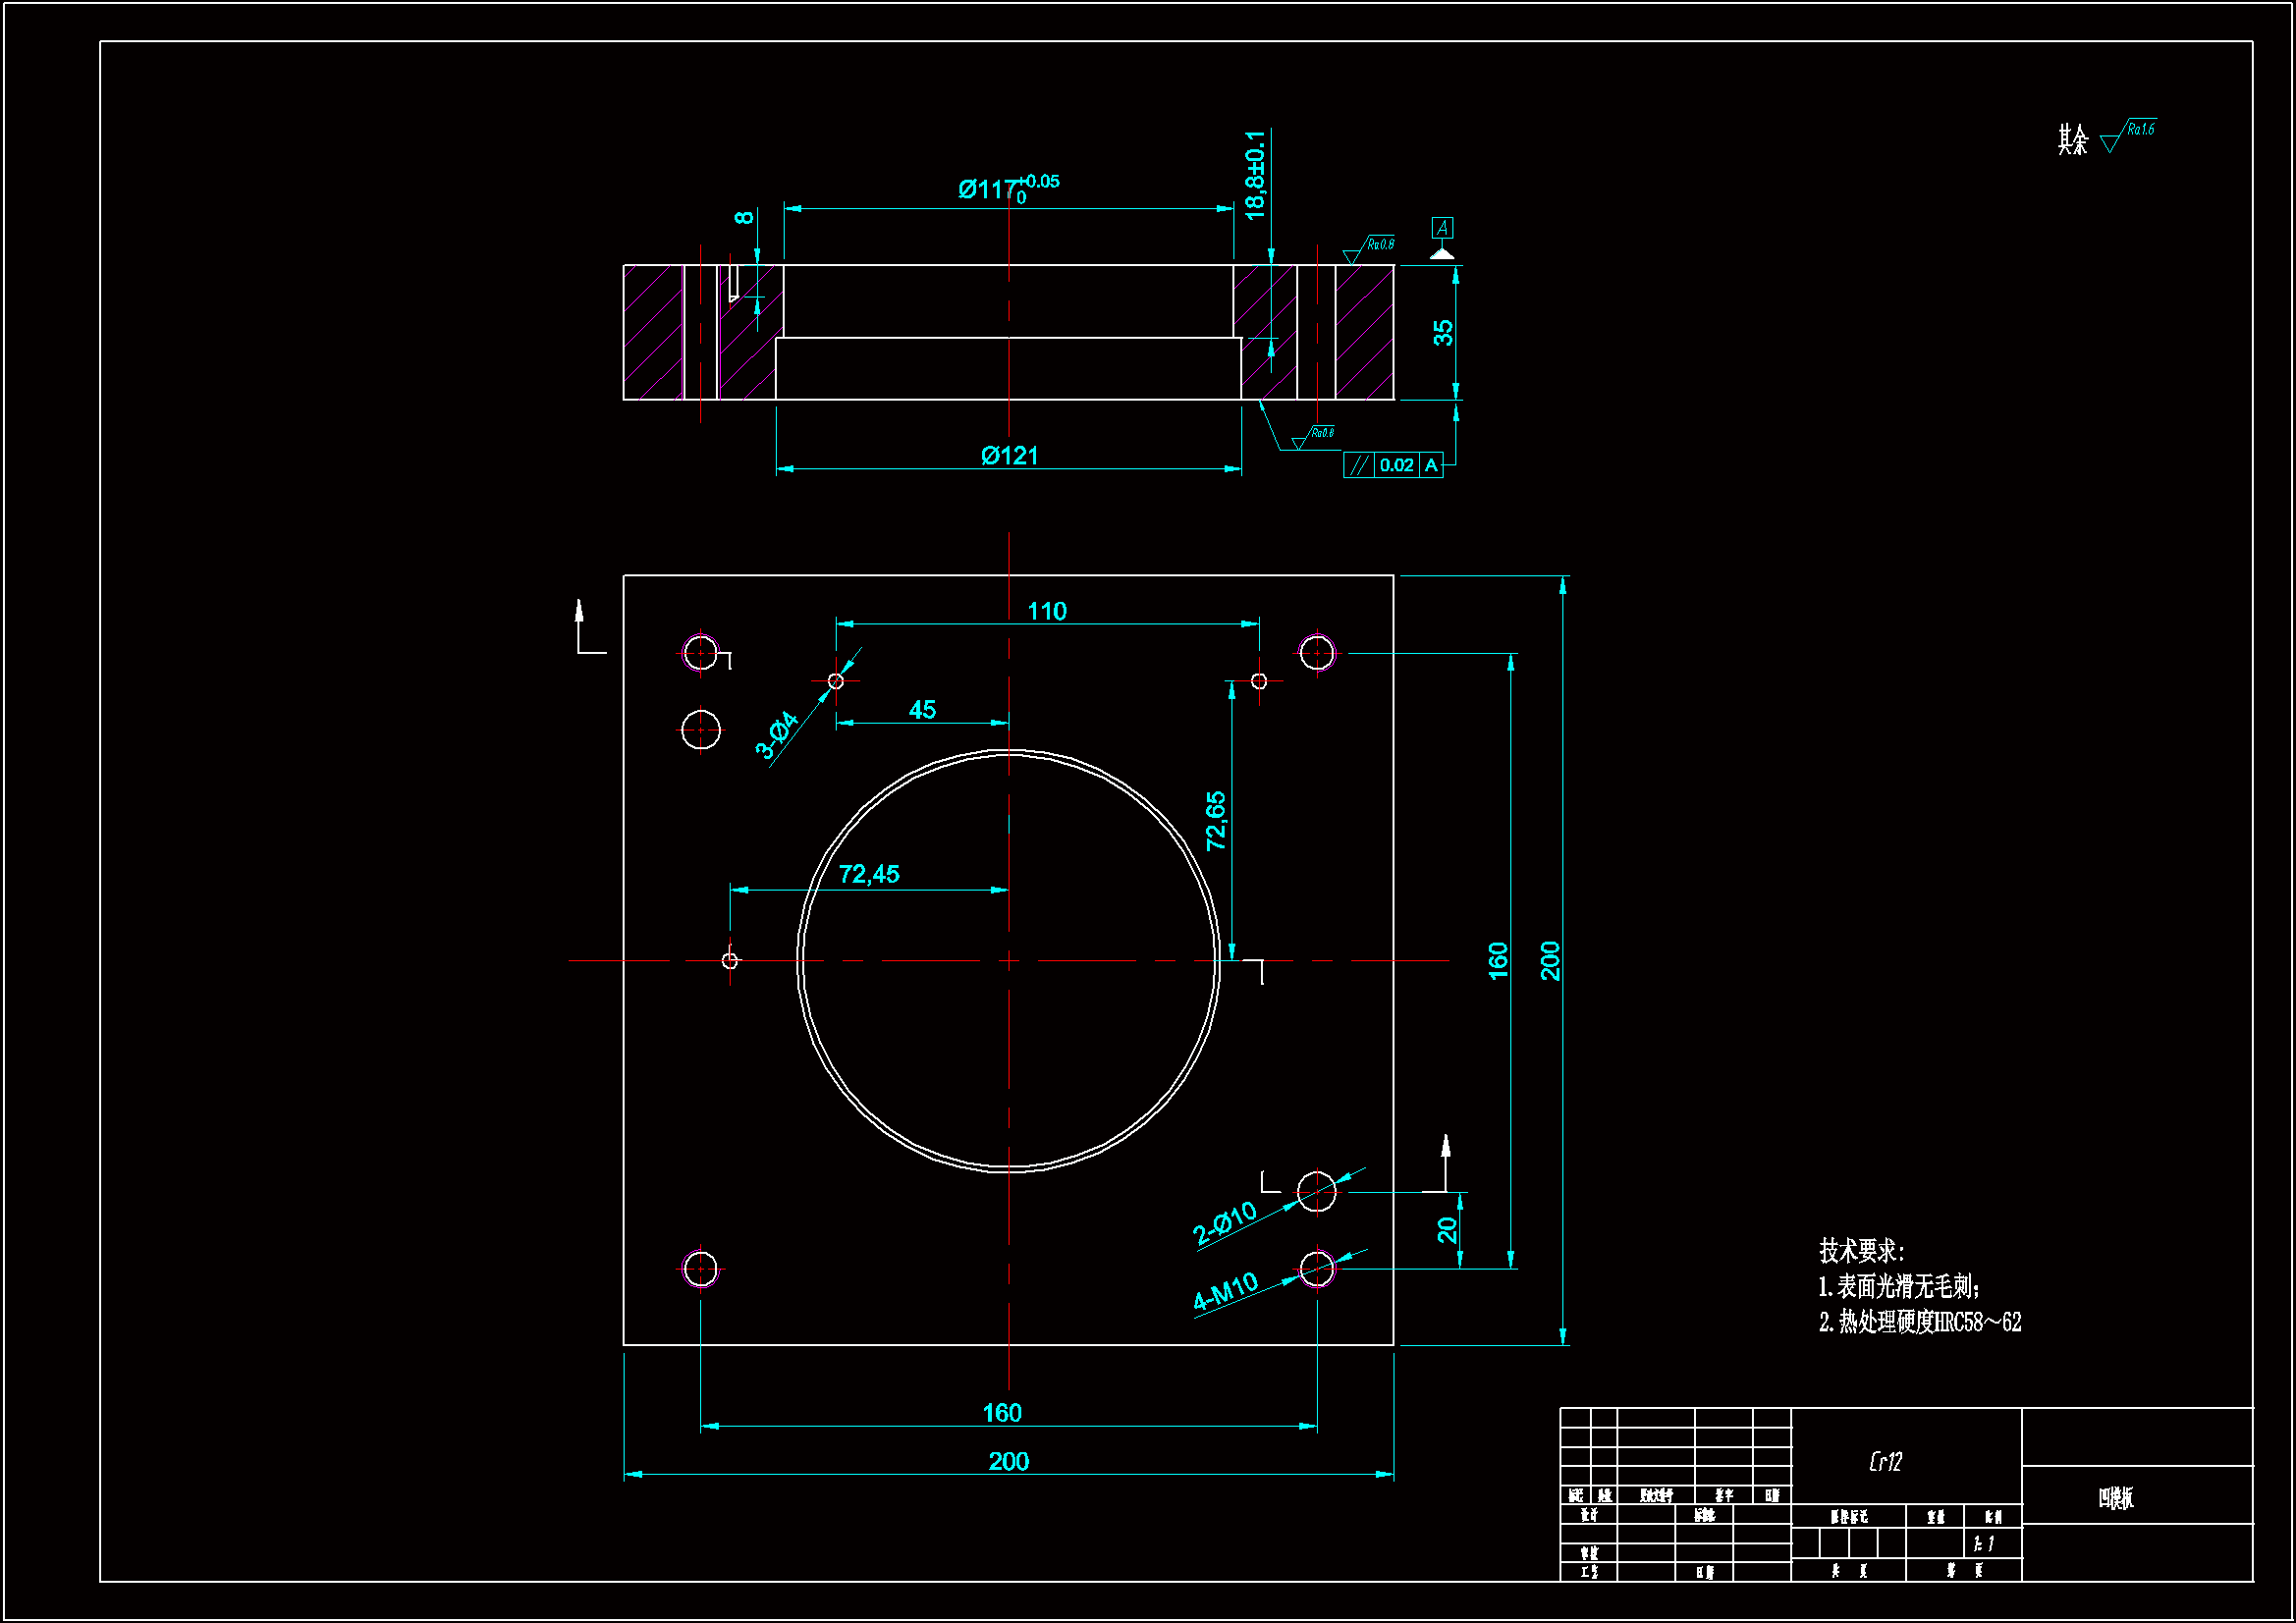This screenshot has height=1623, width=2296.
Task: Select the 2-Ø10 hole callout
Action: point(1224,1223)
